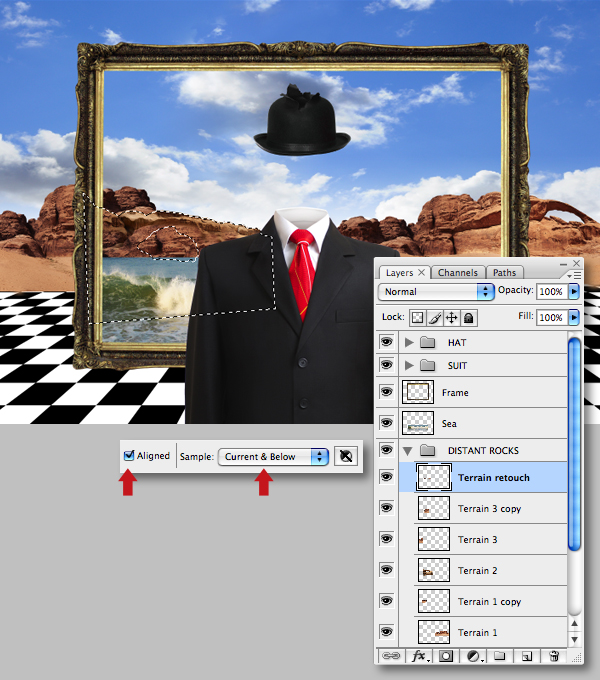
Task: Toggle Sea layer visibility eye
Action: (x=386, y=422)
